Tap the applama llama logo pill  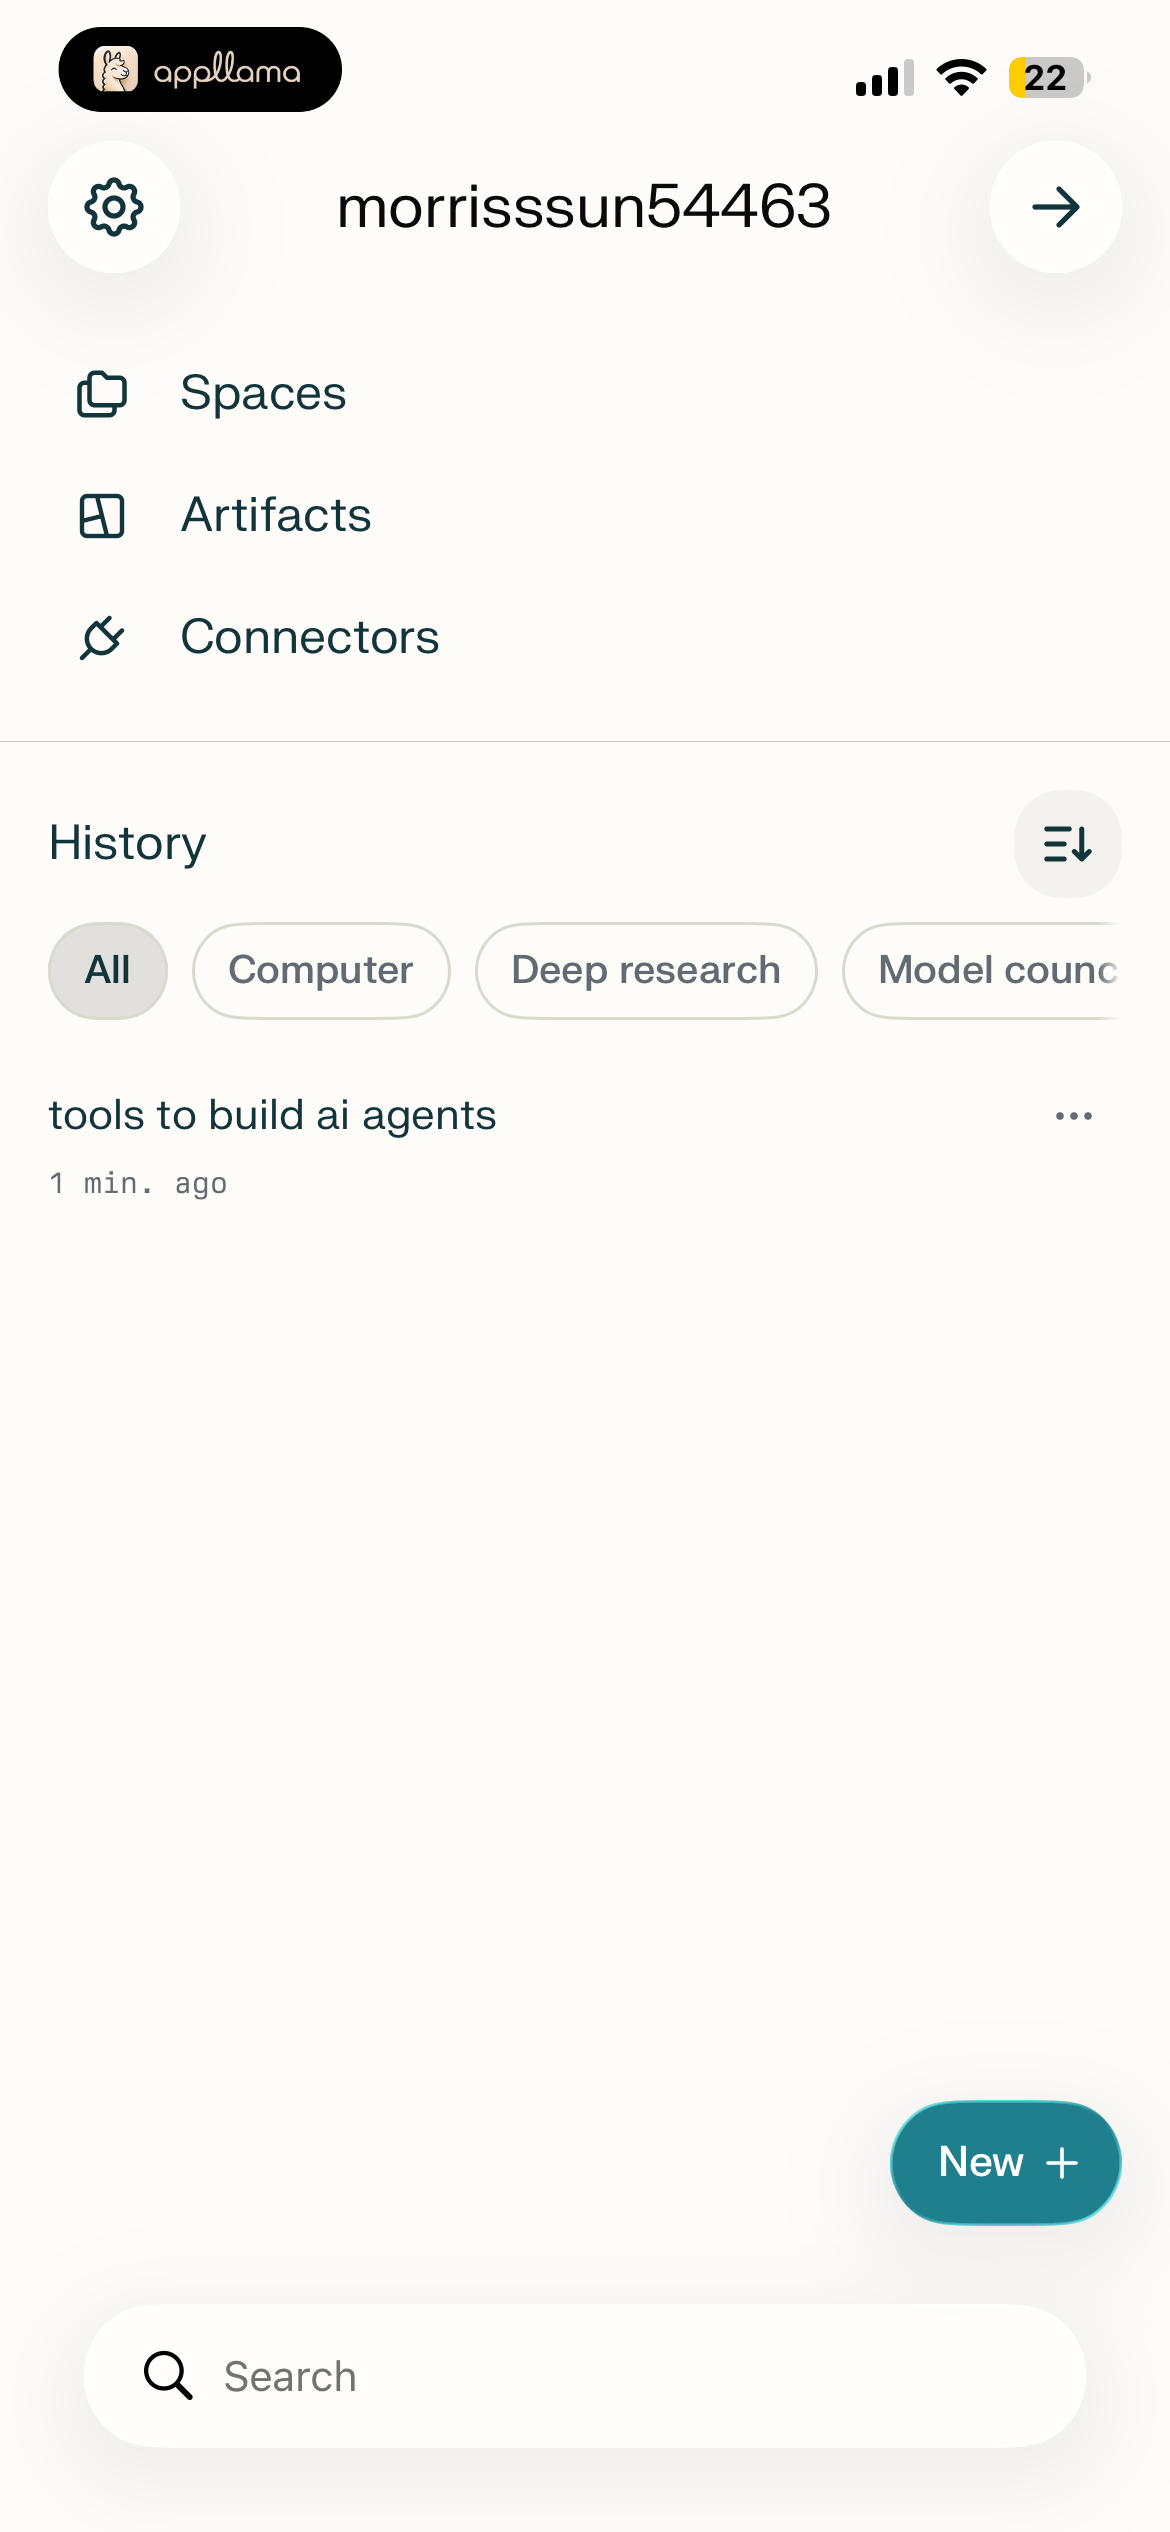[200, 70]
